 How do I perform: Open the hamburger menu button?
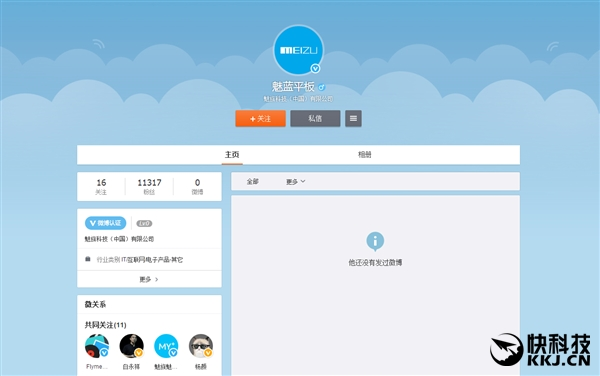pyautogui.click(x=353, y=119)
